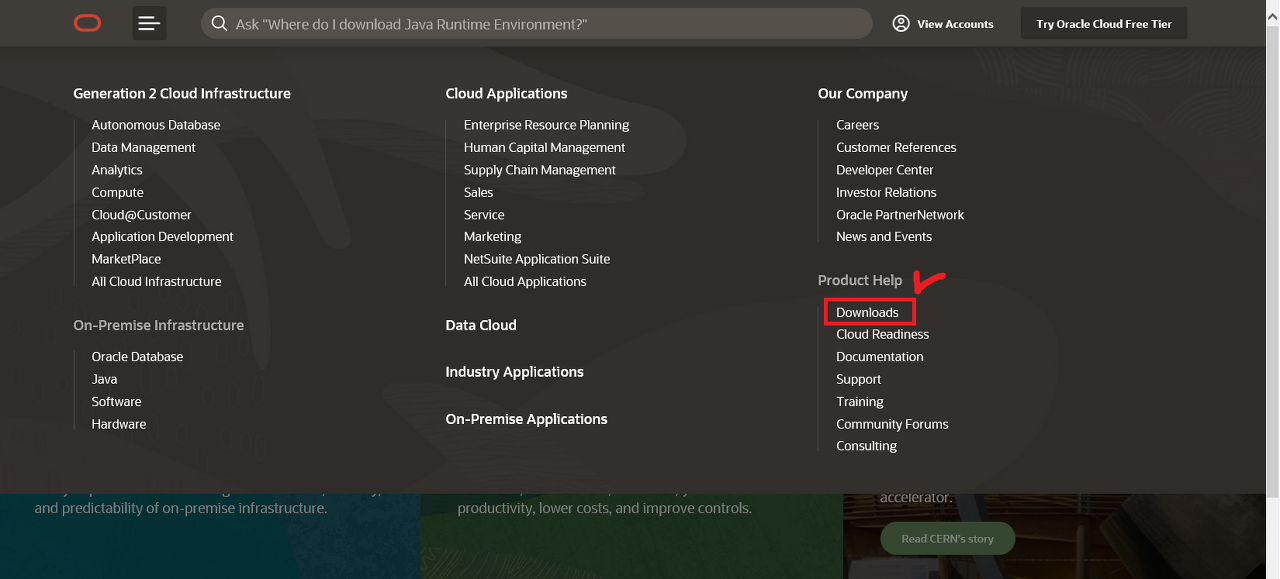Click Cloud Applications heading
1280x579 pixels.
coord(507,93)
